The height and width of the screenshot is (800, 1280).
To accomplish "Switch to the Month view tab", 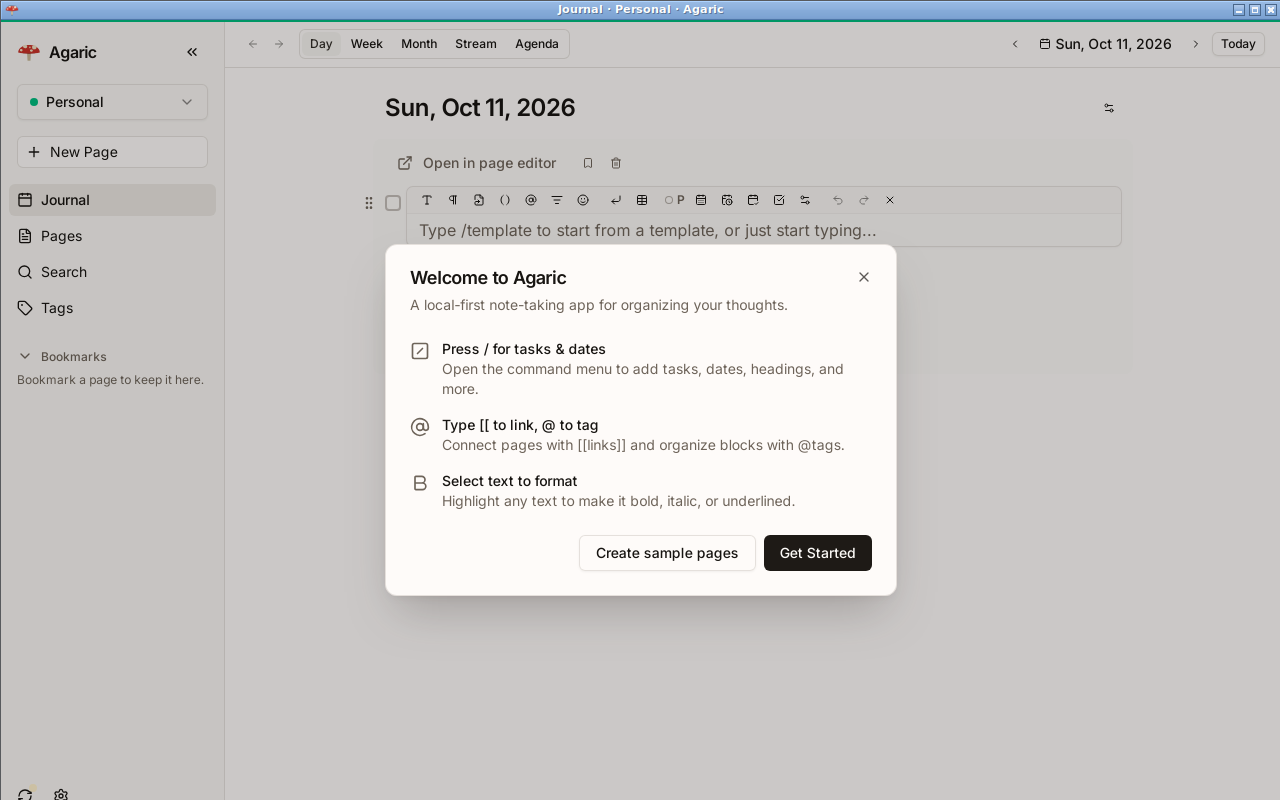I will click(419, 44).
